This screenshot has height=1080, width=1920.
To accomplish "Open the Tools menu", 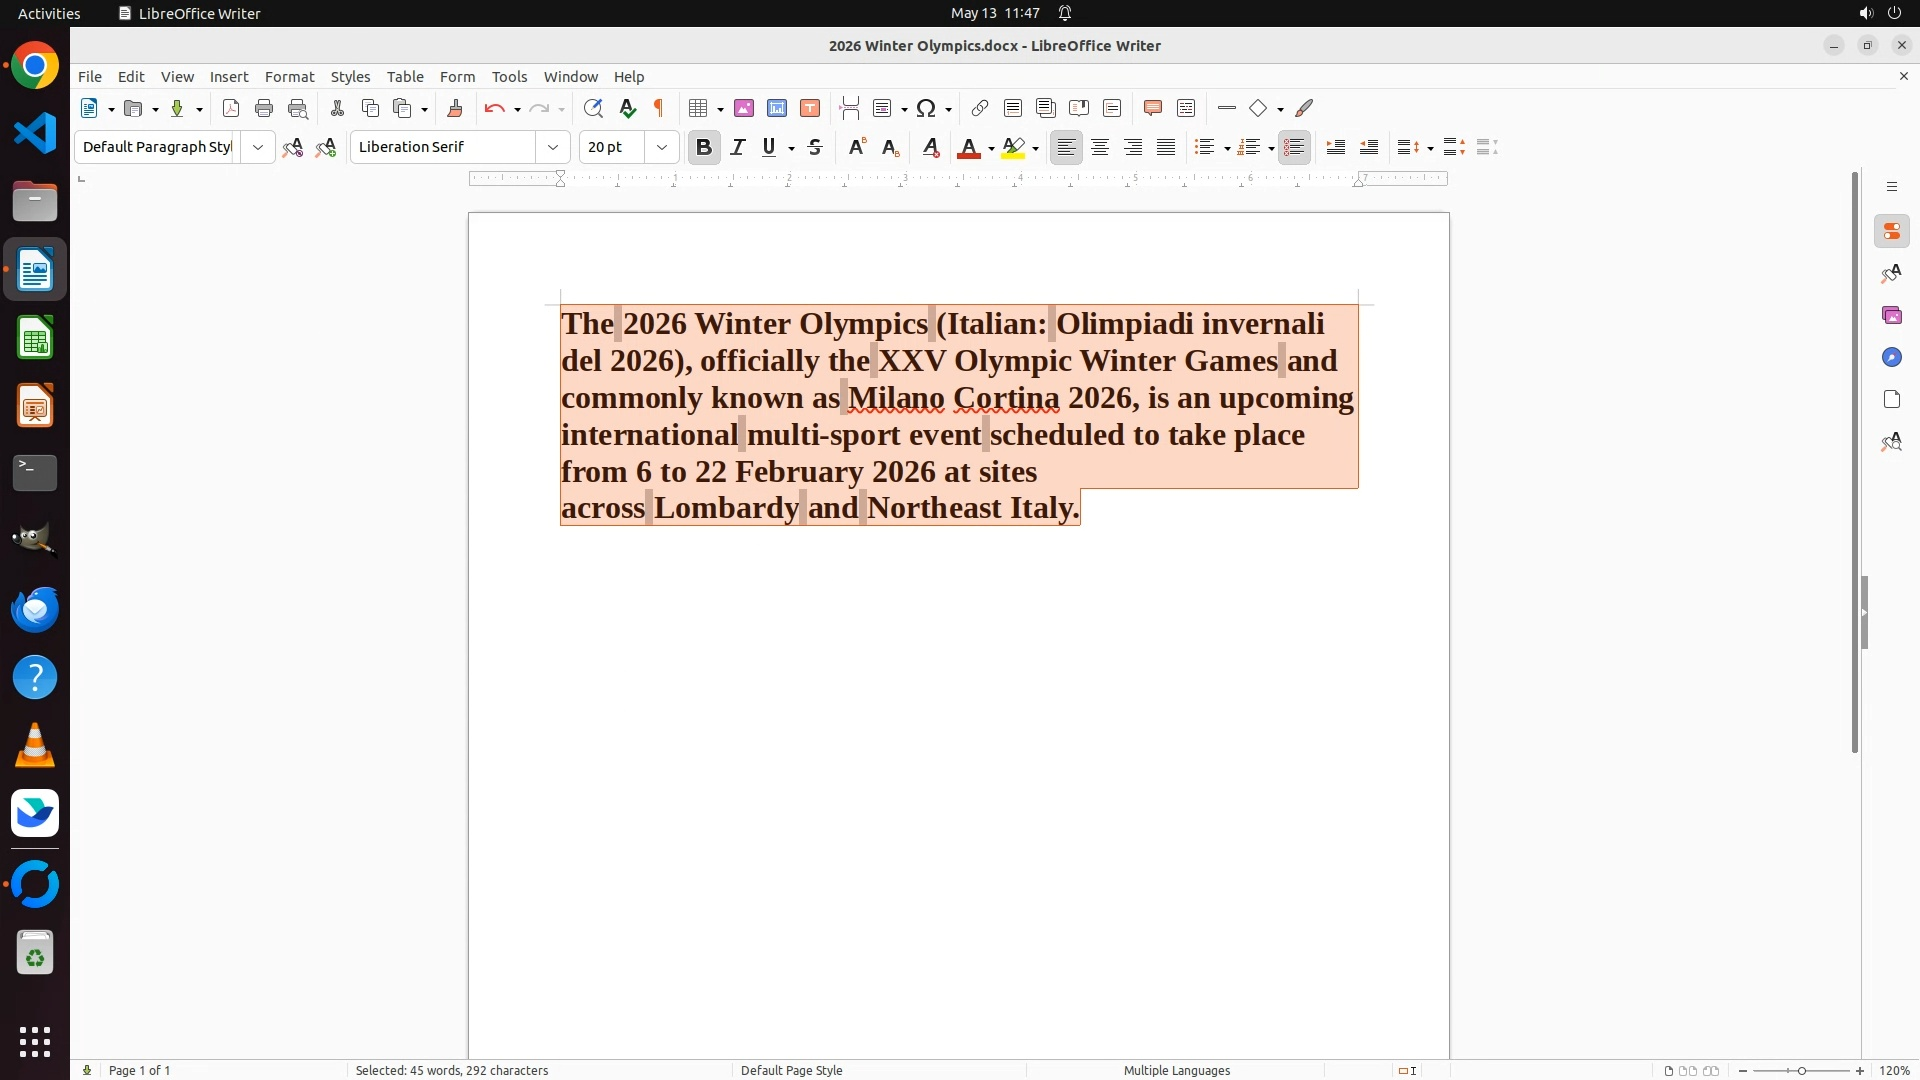I will tap(509, 76).
